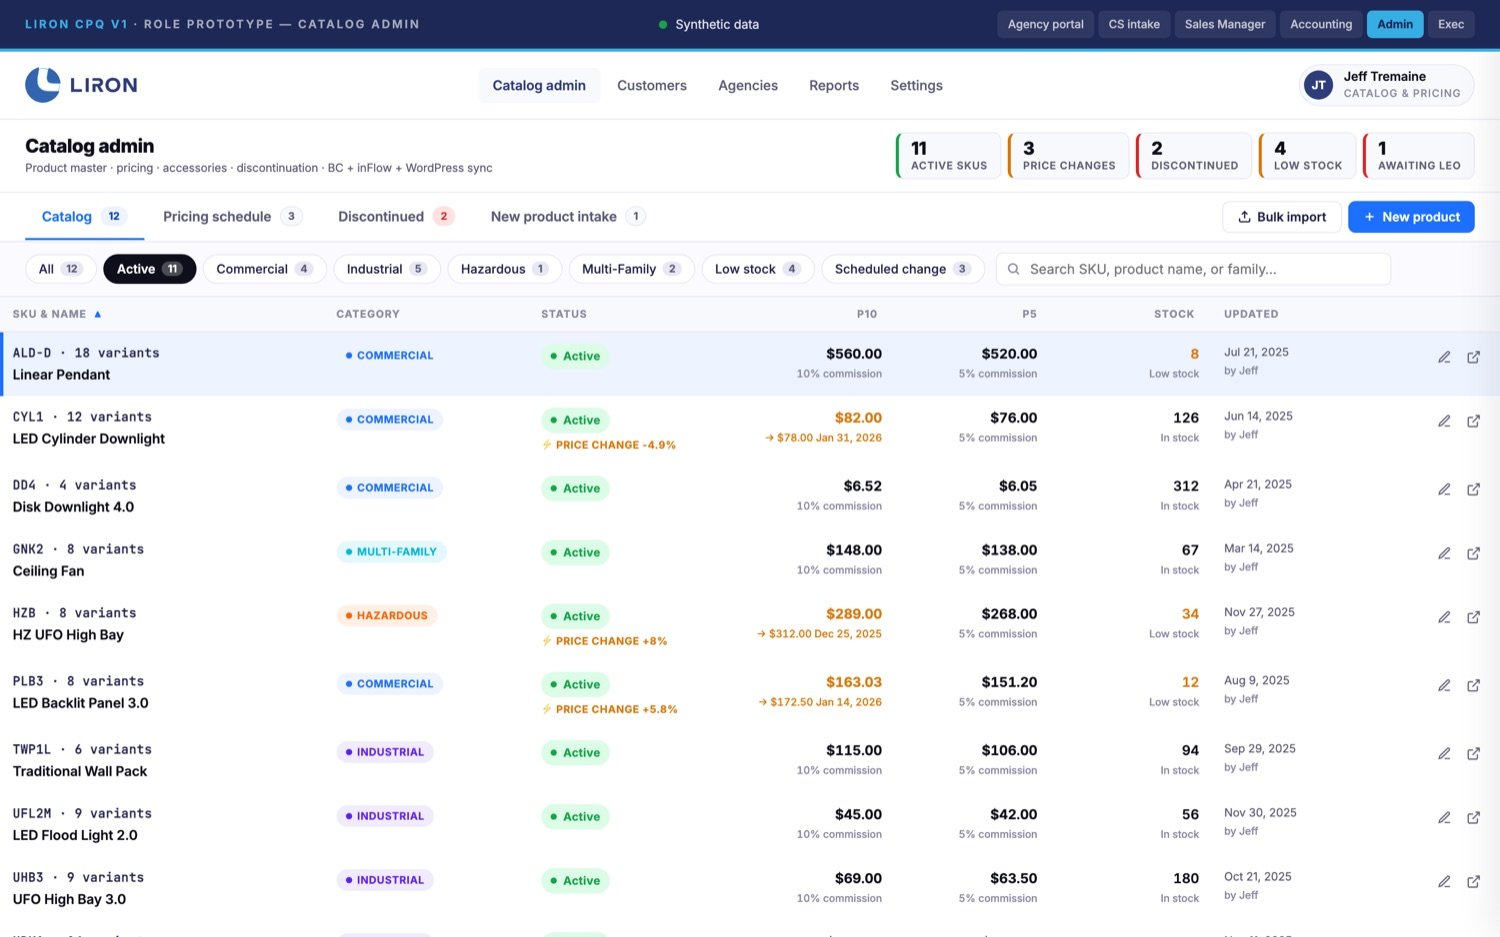Viewport: 1500px width, 937px height.
Task: Switch to Accounting role
Action: pyautogui.click(x=1321, y=24)
